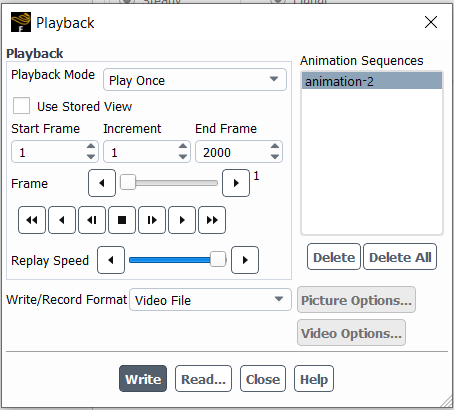The width and height of the screenshot is (454, 410).
Task: Step forward one frame
Action: coord(152,220)
